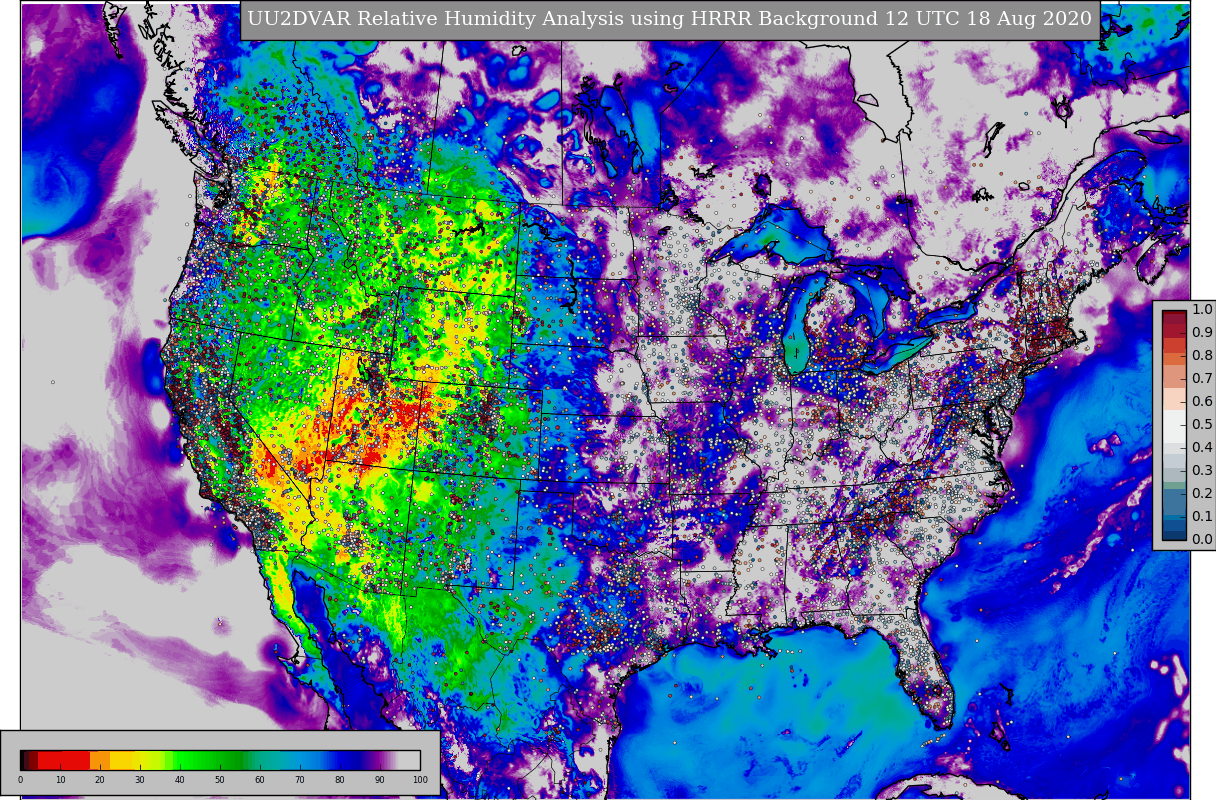1216x800 pixels.
Task: Click the "0.7" label on right colorbar
Action: [1201, 378]
